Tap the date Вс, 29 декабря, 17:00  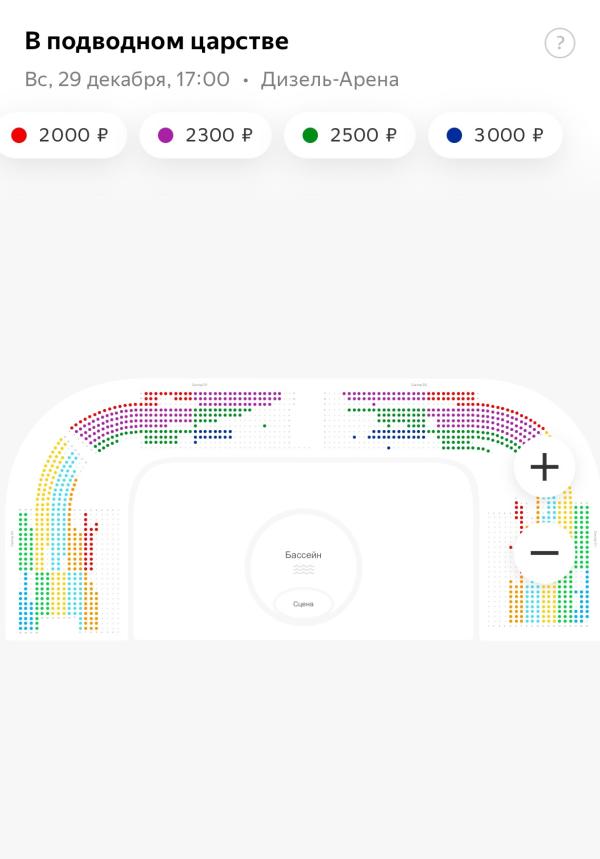[127, 79]
